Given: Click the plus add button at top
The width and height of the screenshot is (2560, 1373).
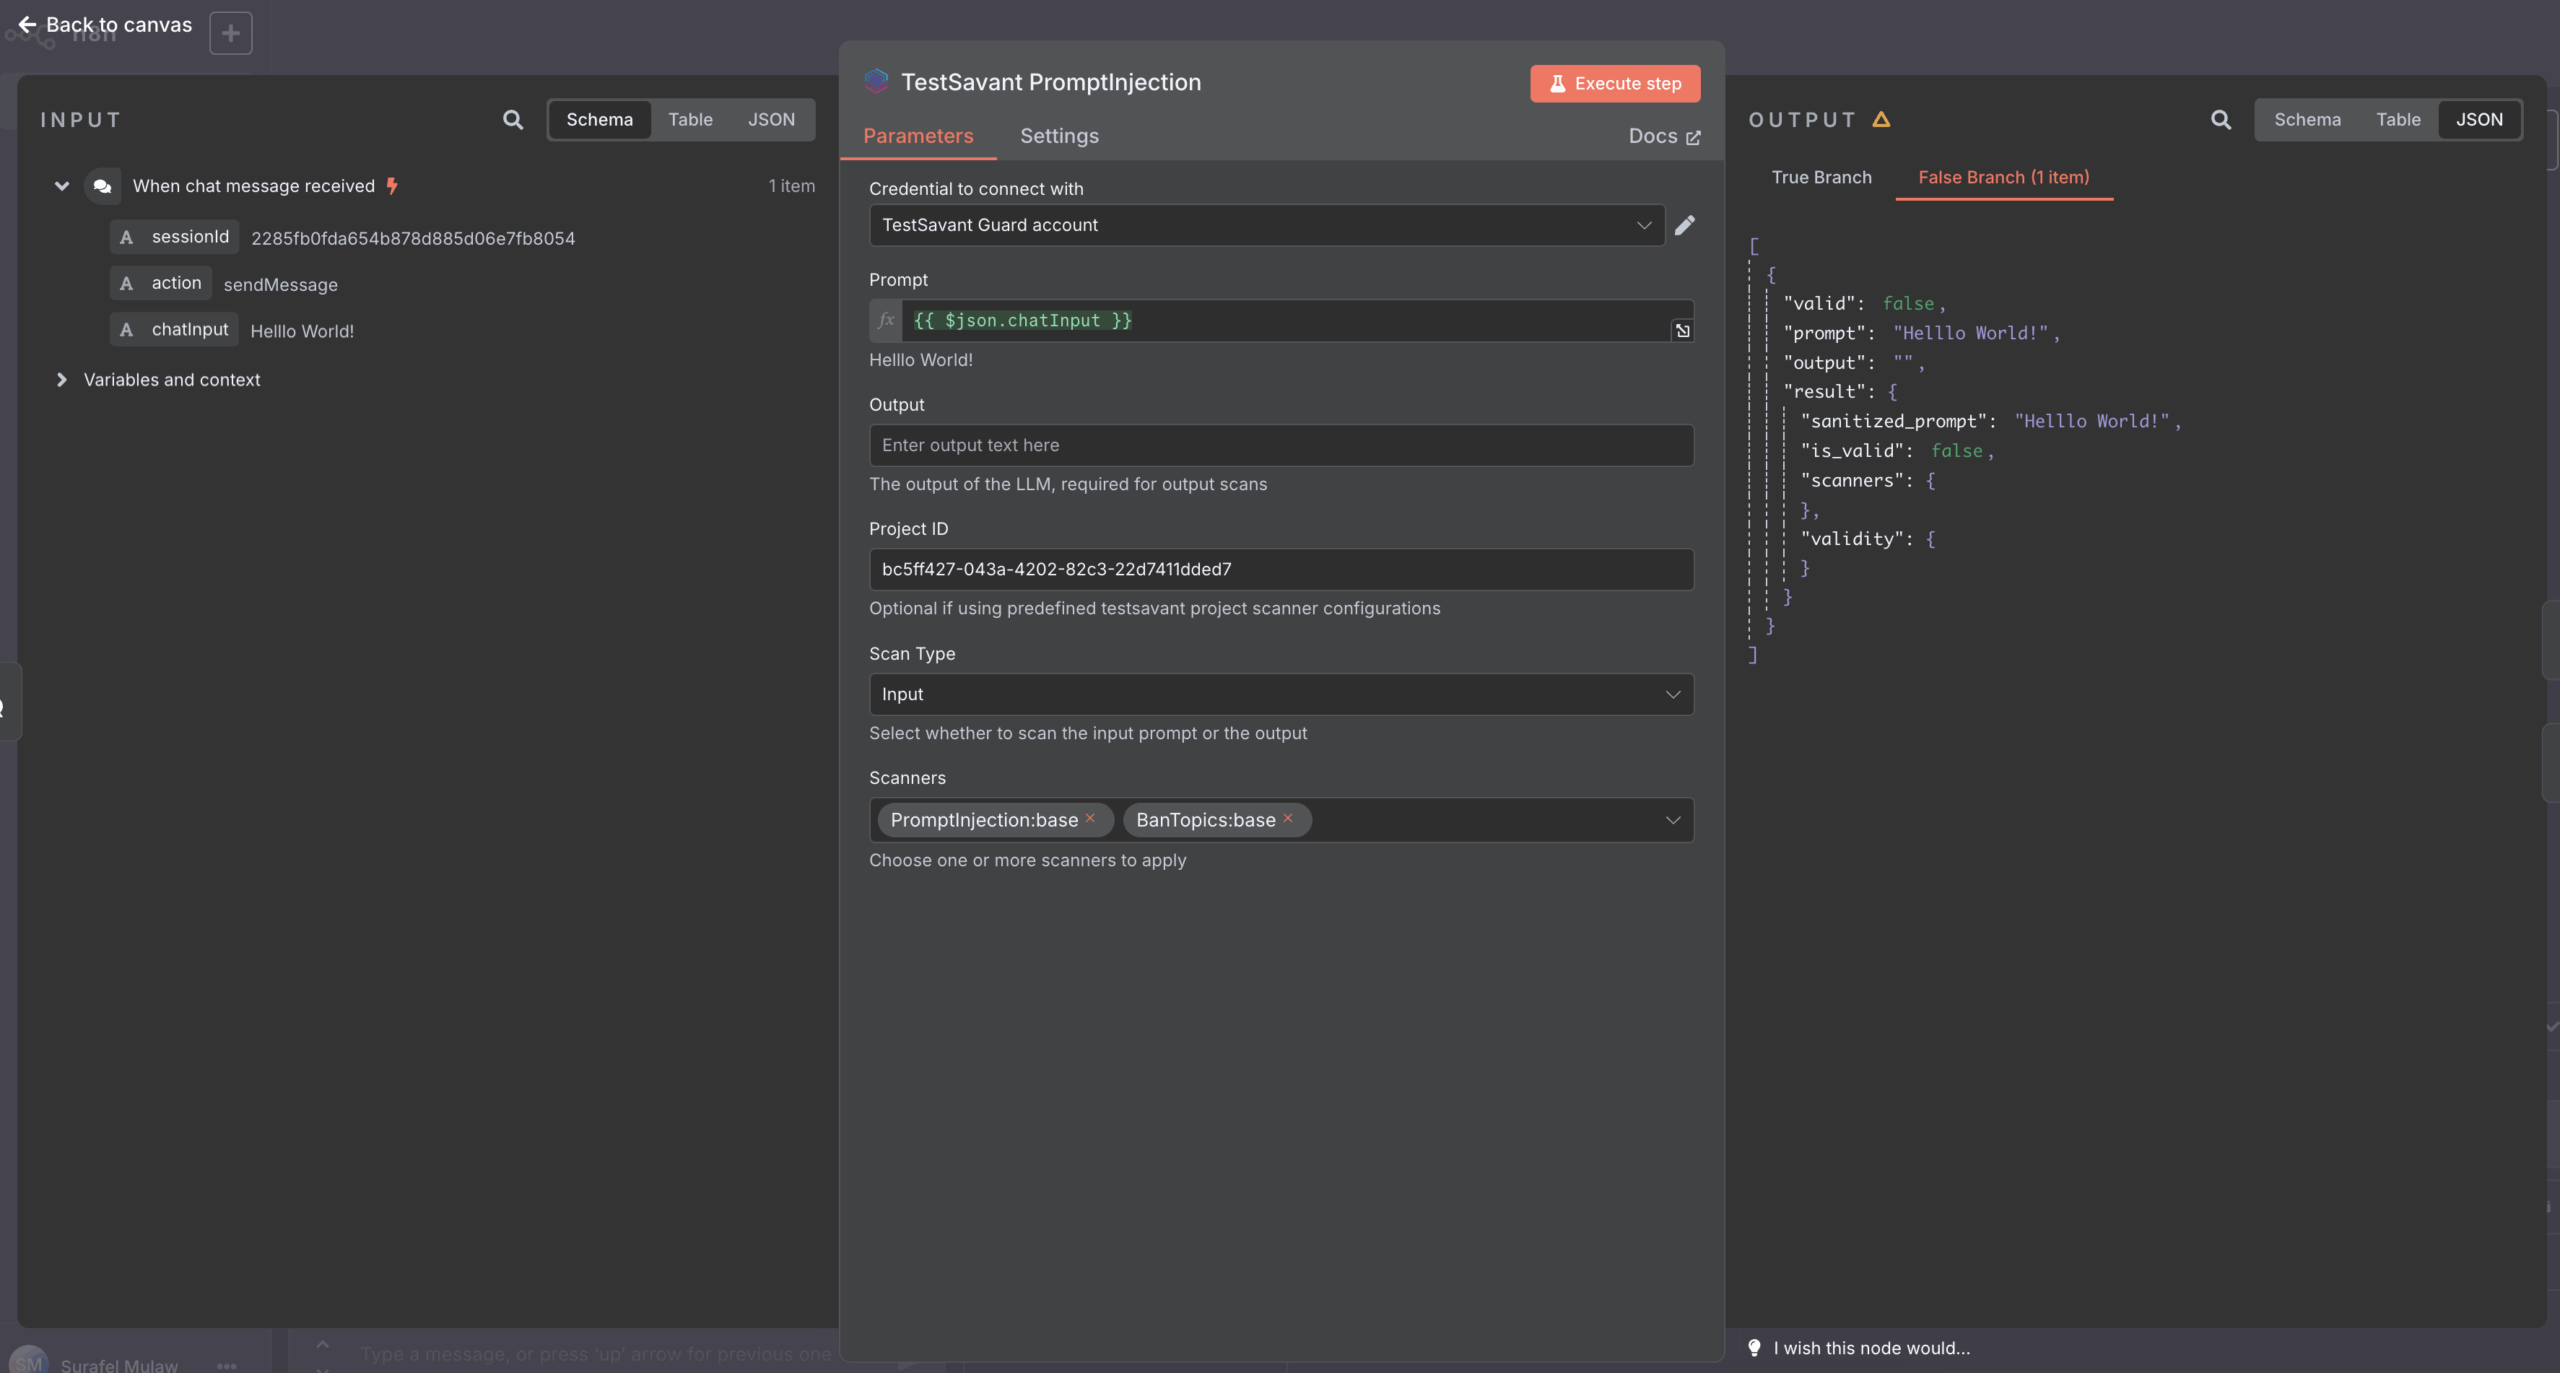Looking at the screenshot, I should pyautogui.click(x=231, y=33).
